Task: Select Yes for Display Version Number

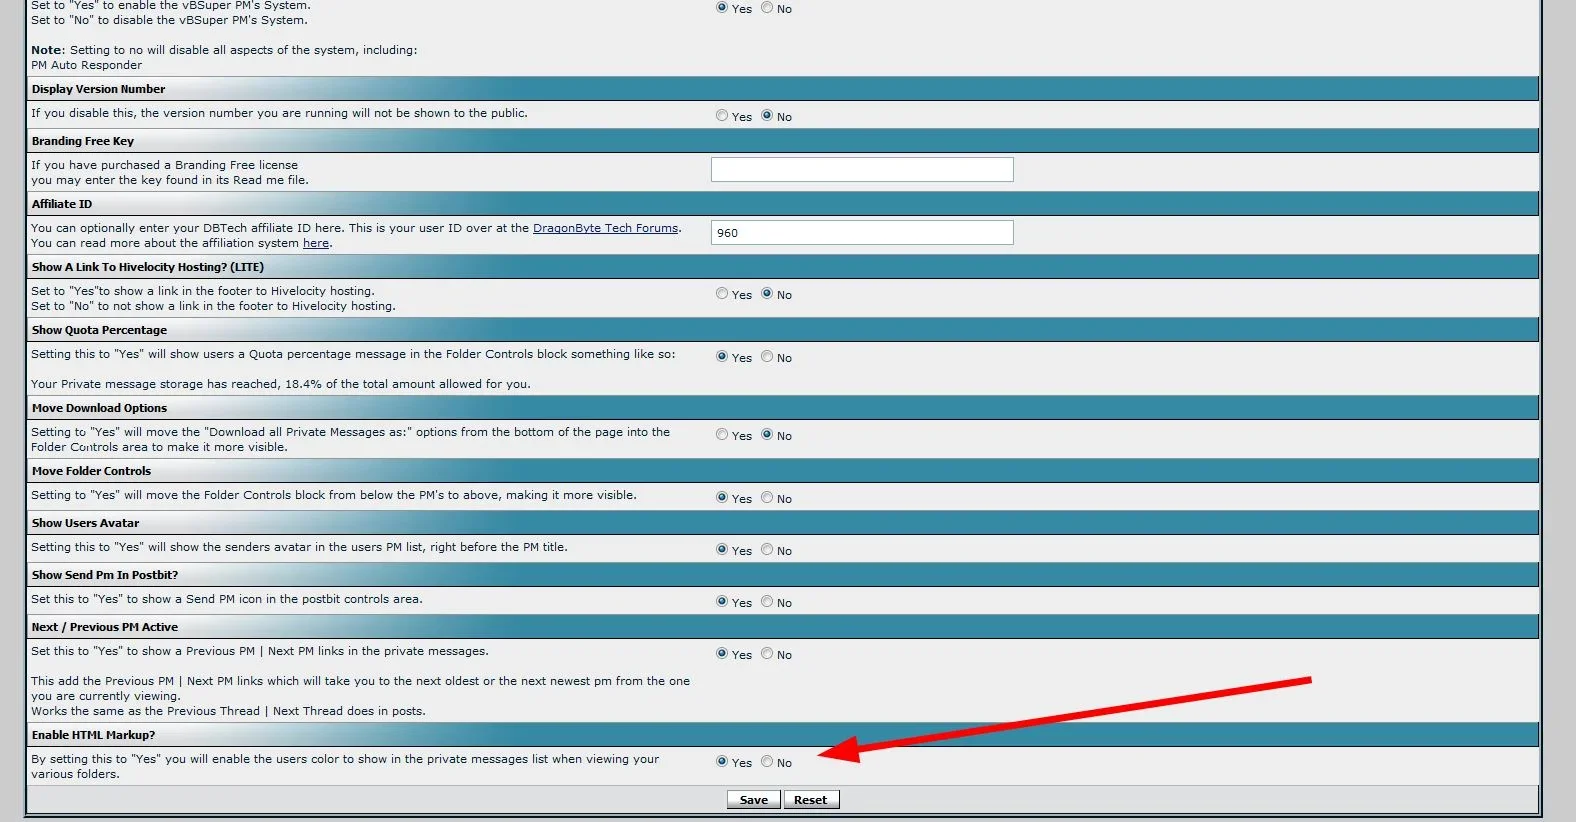Action: pos(722,116)
